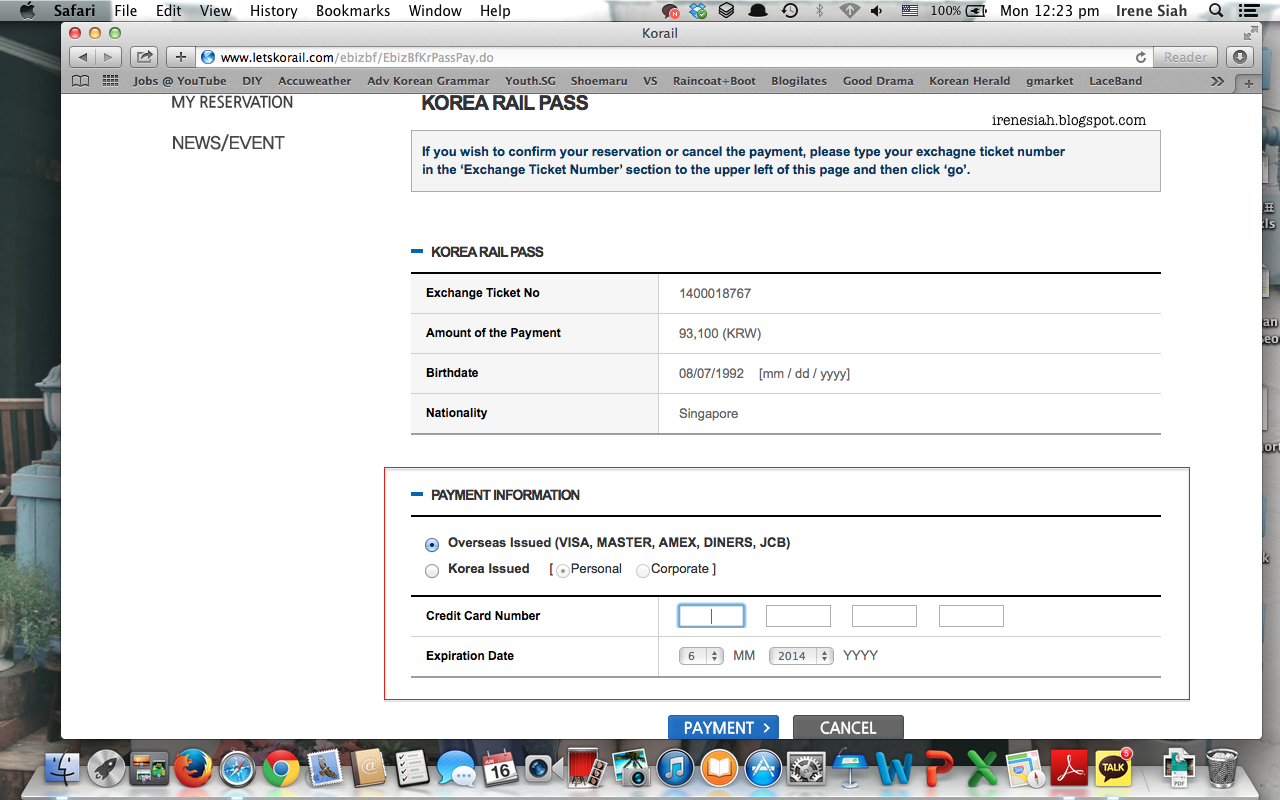
Task: Open Finder from the dock
Action: (63, 768)
